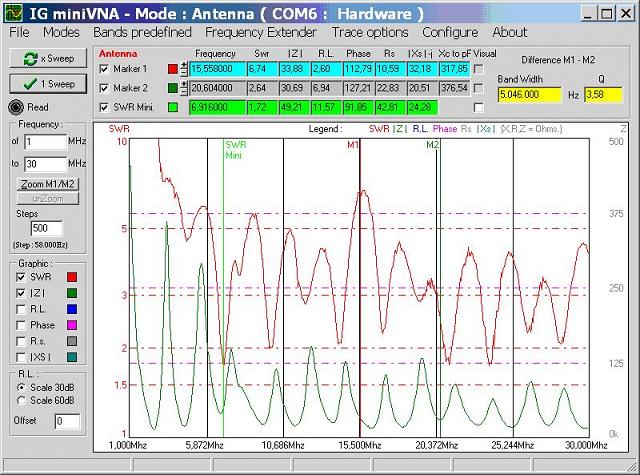Open the Configure menu
640x475 pixels.
coord(450,32)
